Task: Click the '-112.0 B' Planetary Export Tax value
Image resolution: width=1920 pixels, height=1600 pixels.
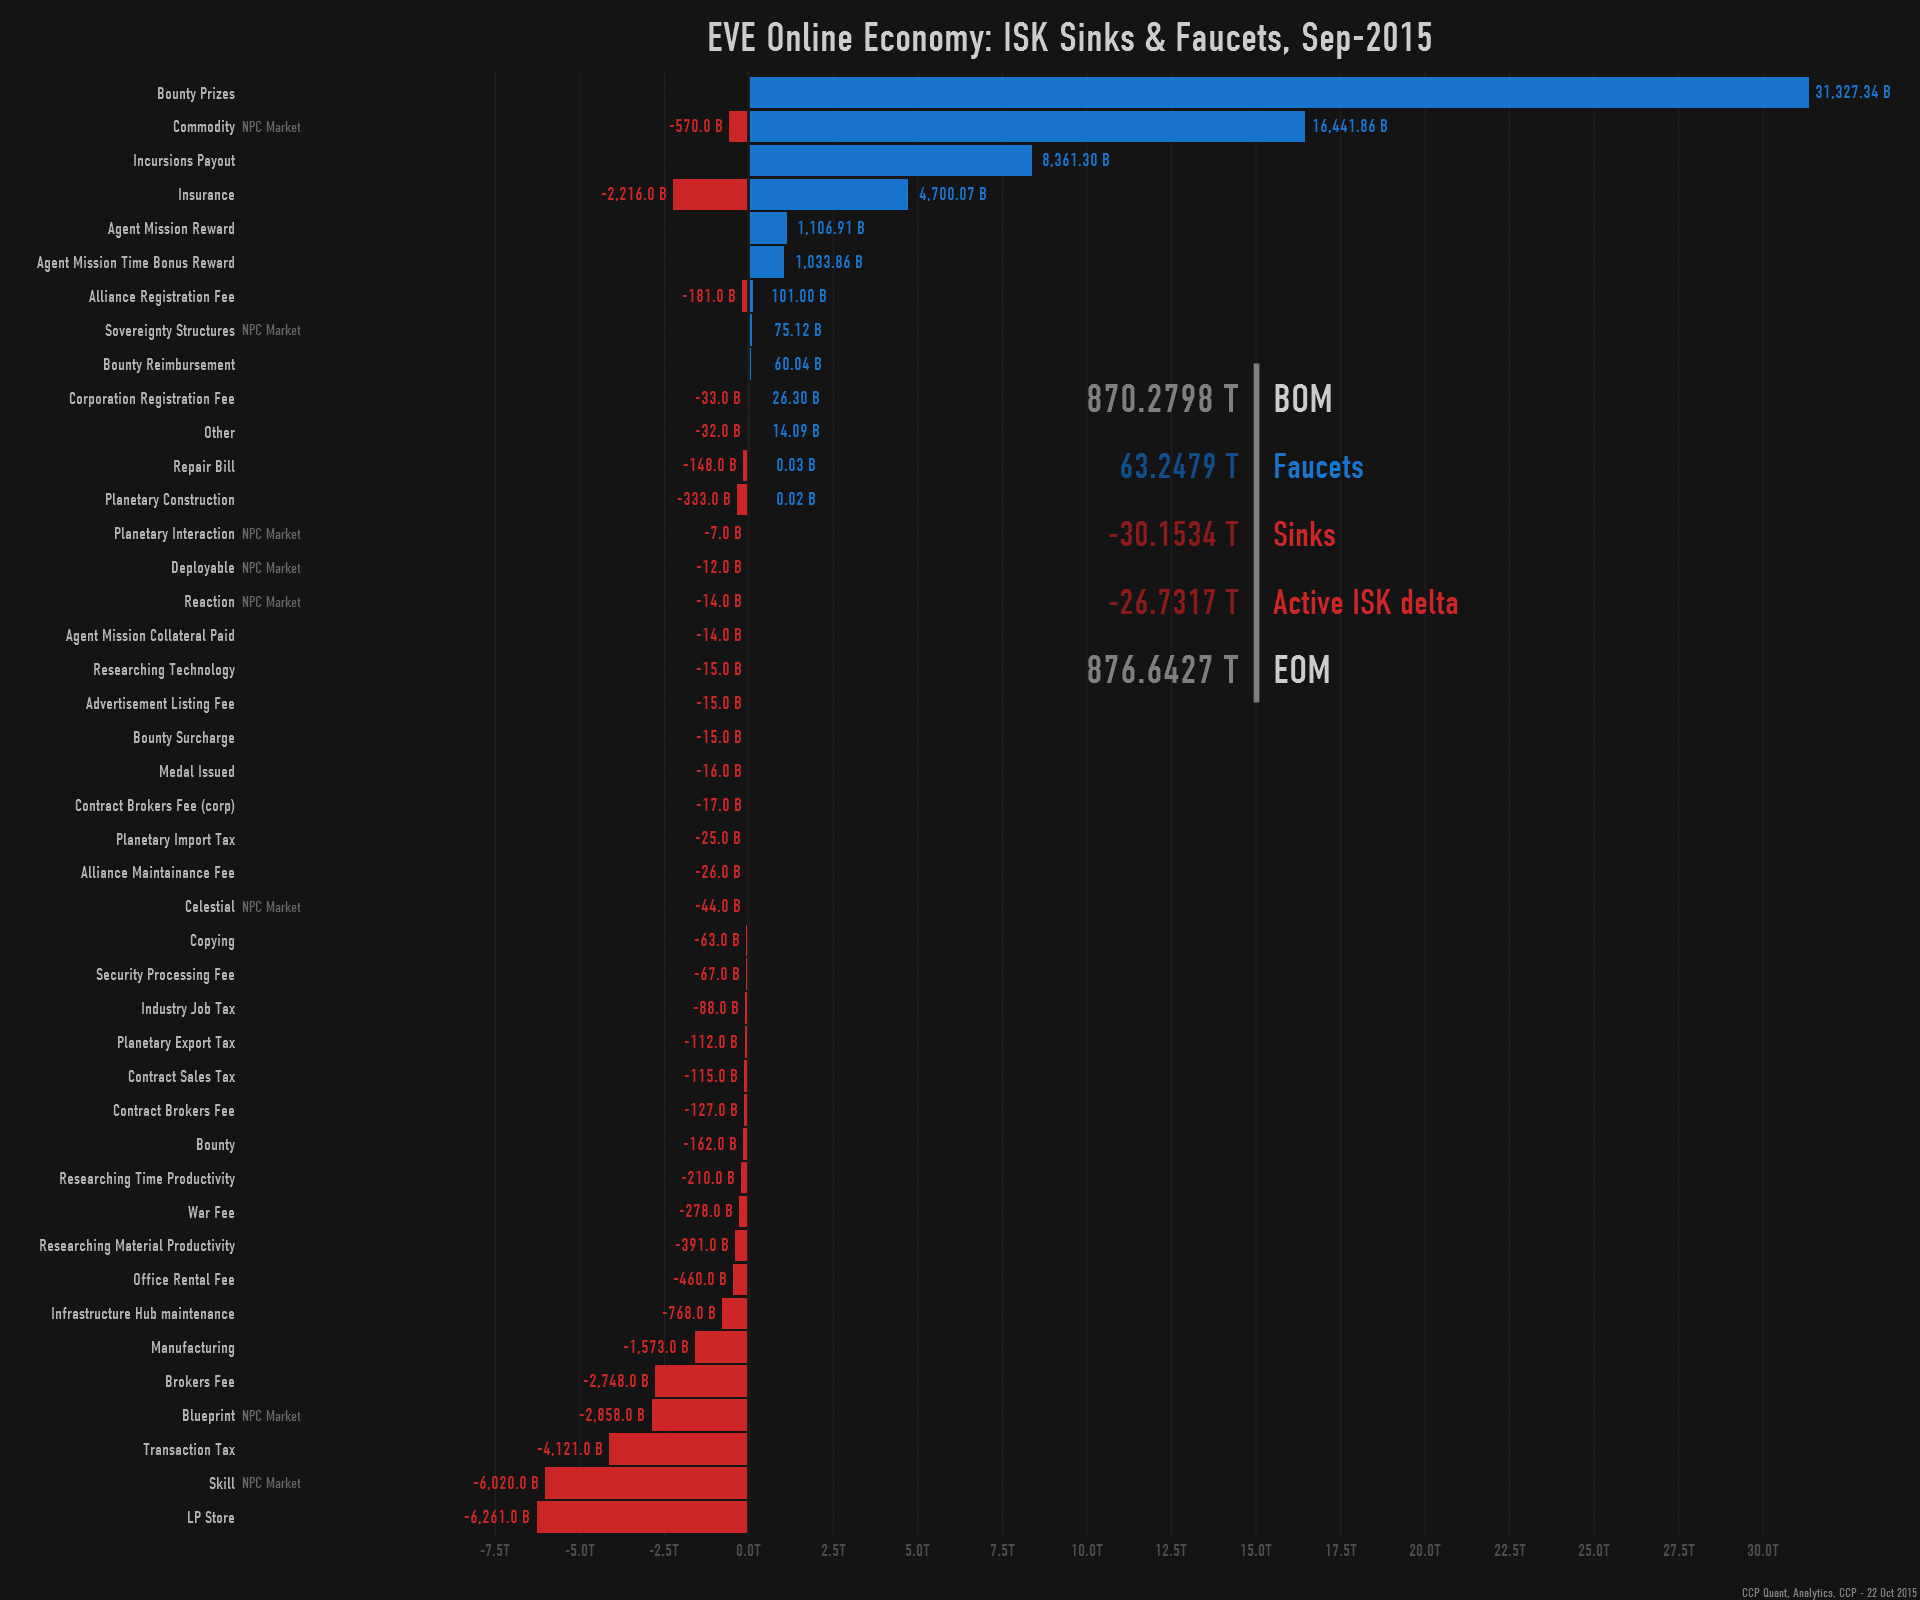Action: 711,1042
